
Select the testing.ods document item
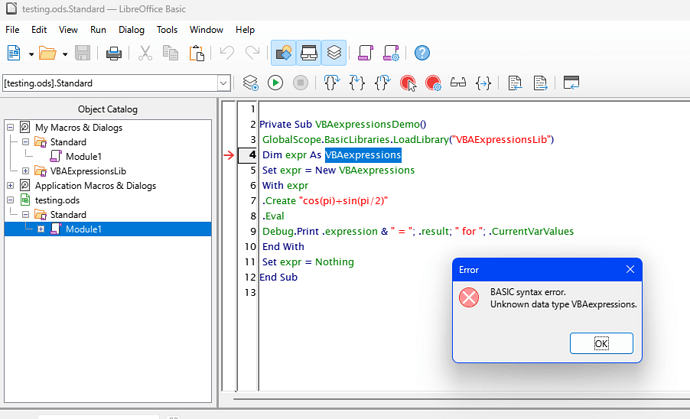point(57,200)
